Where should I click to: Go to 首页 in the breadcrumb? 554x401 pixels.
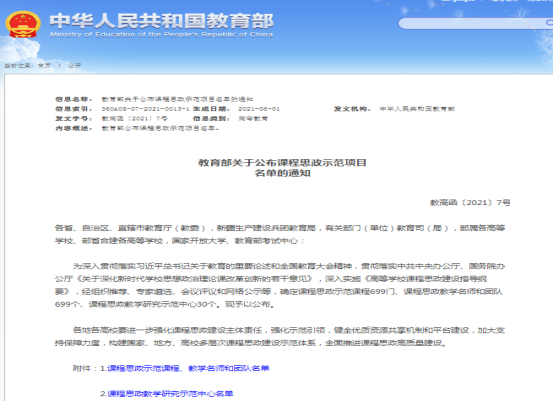(45, 66)
